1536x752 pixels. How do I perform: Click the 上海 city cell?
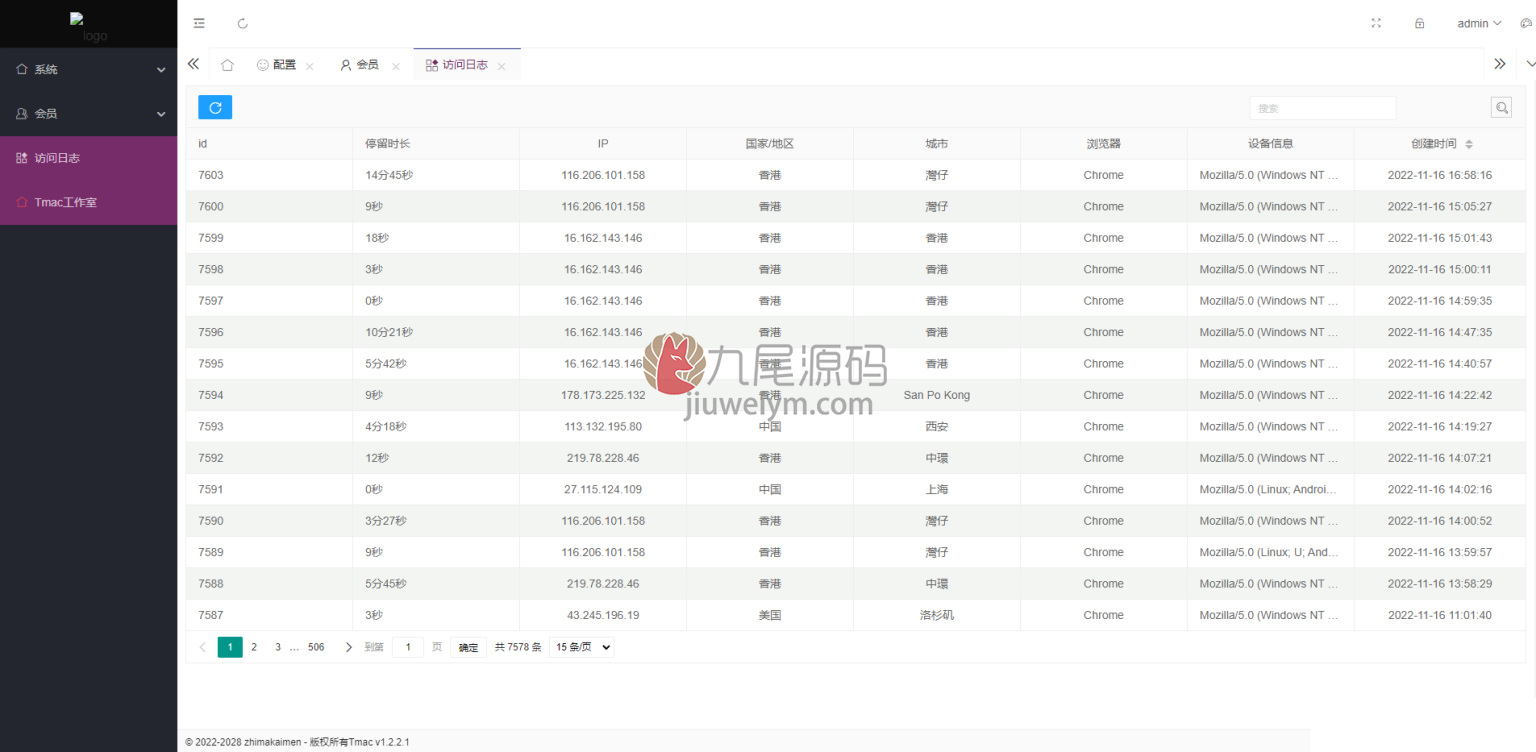[x=937, y=489]
